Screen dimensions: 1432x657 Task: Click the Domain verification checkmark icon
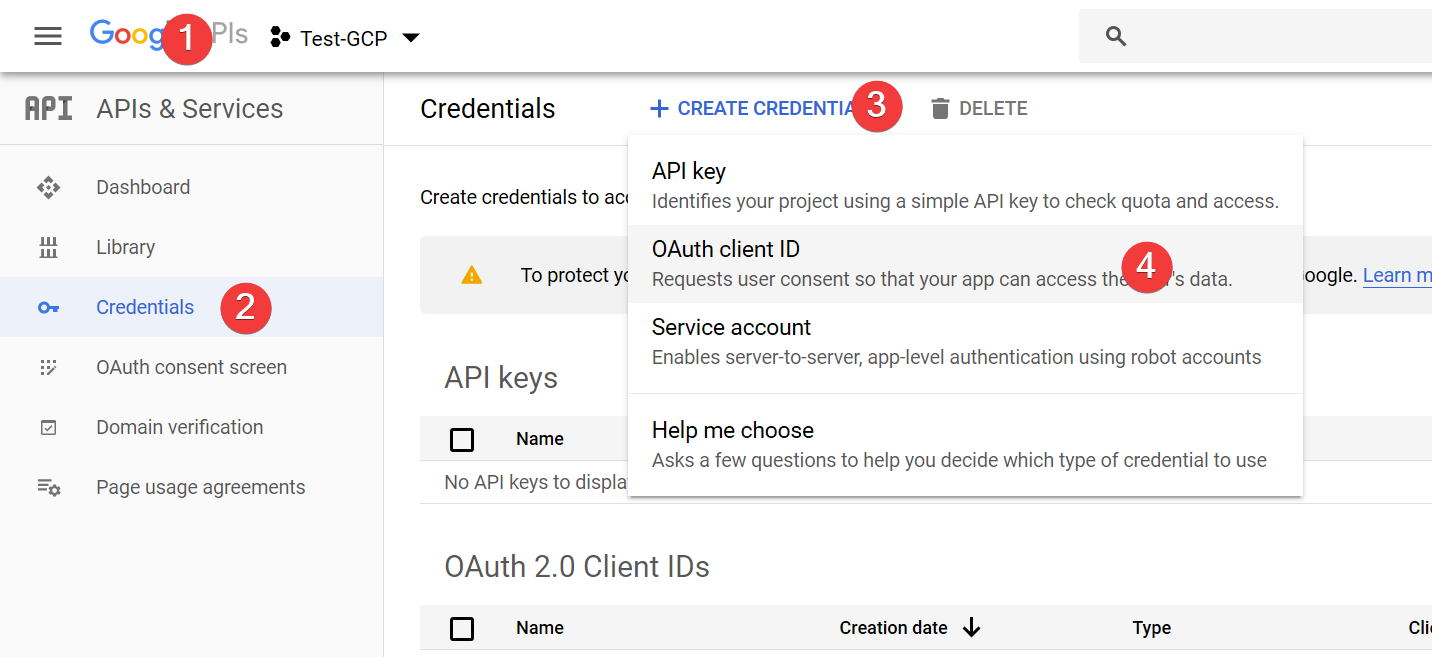coord(48,427)
